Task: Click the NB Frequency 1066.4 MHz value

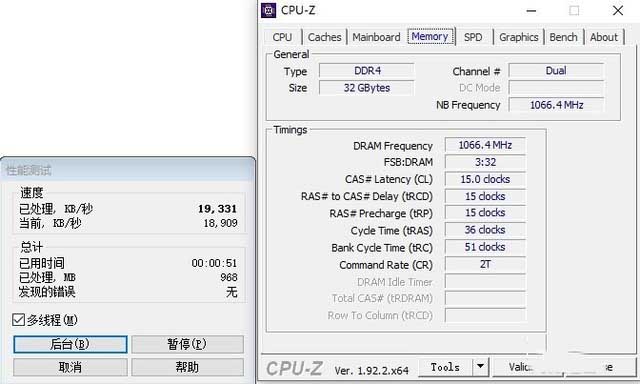Action: click(x=556, y=105)
